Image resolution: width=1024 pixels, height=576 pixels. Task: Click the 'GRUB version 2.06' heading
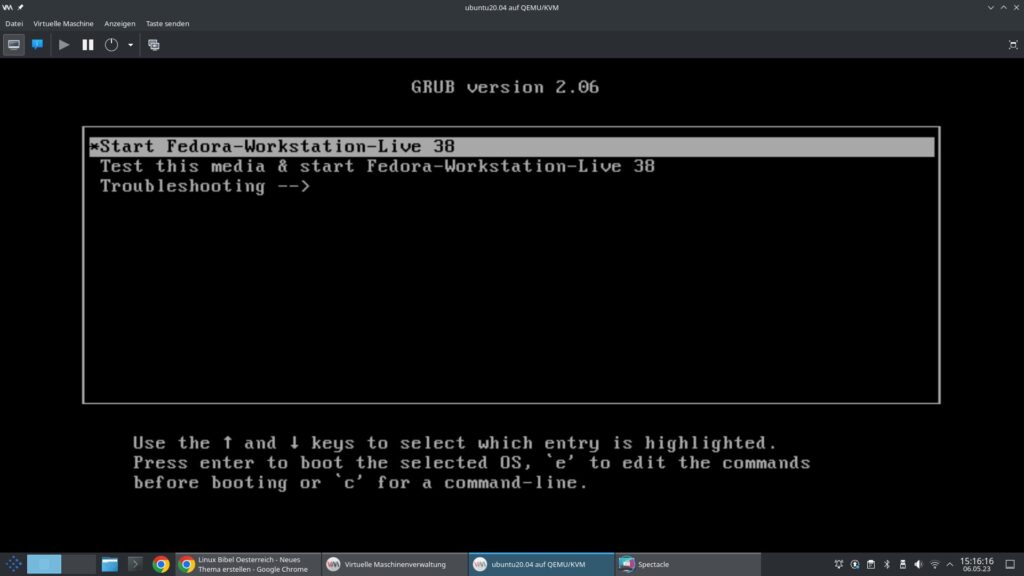[x=505, y=87]
